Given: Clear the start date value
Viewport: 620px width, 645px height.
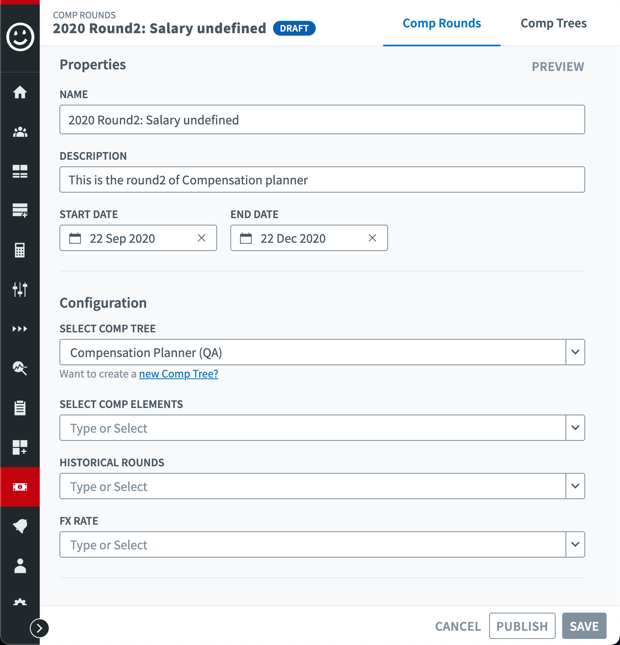Looking at the screenshot, I should pyautogui.click(x=201, y=238).
